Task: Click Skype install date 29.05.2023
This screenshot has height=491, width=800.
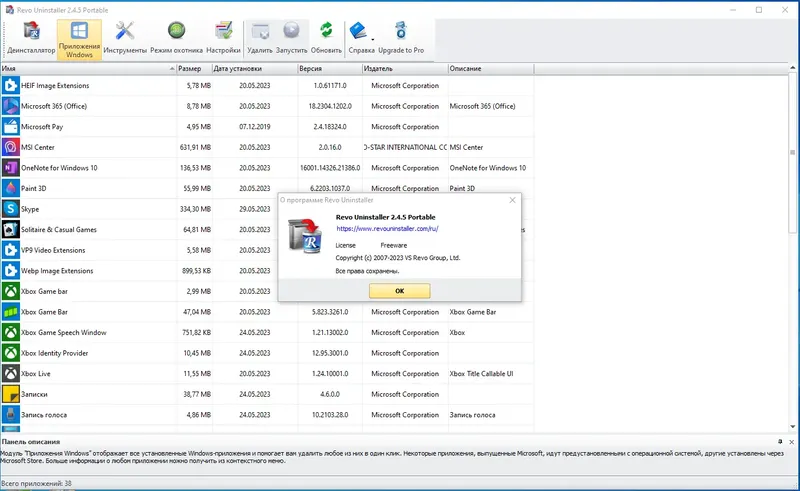Action: (255, 209)
